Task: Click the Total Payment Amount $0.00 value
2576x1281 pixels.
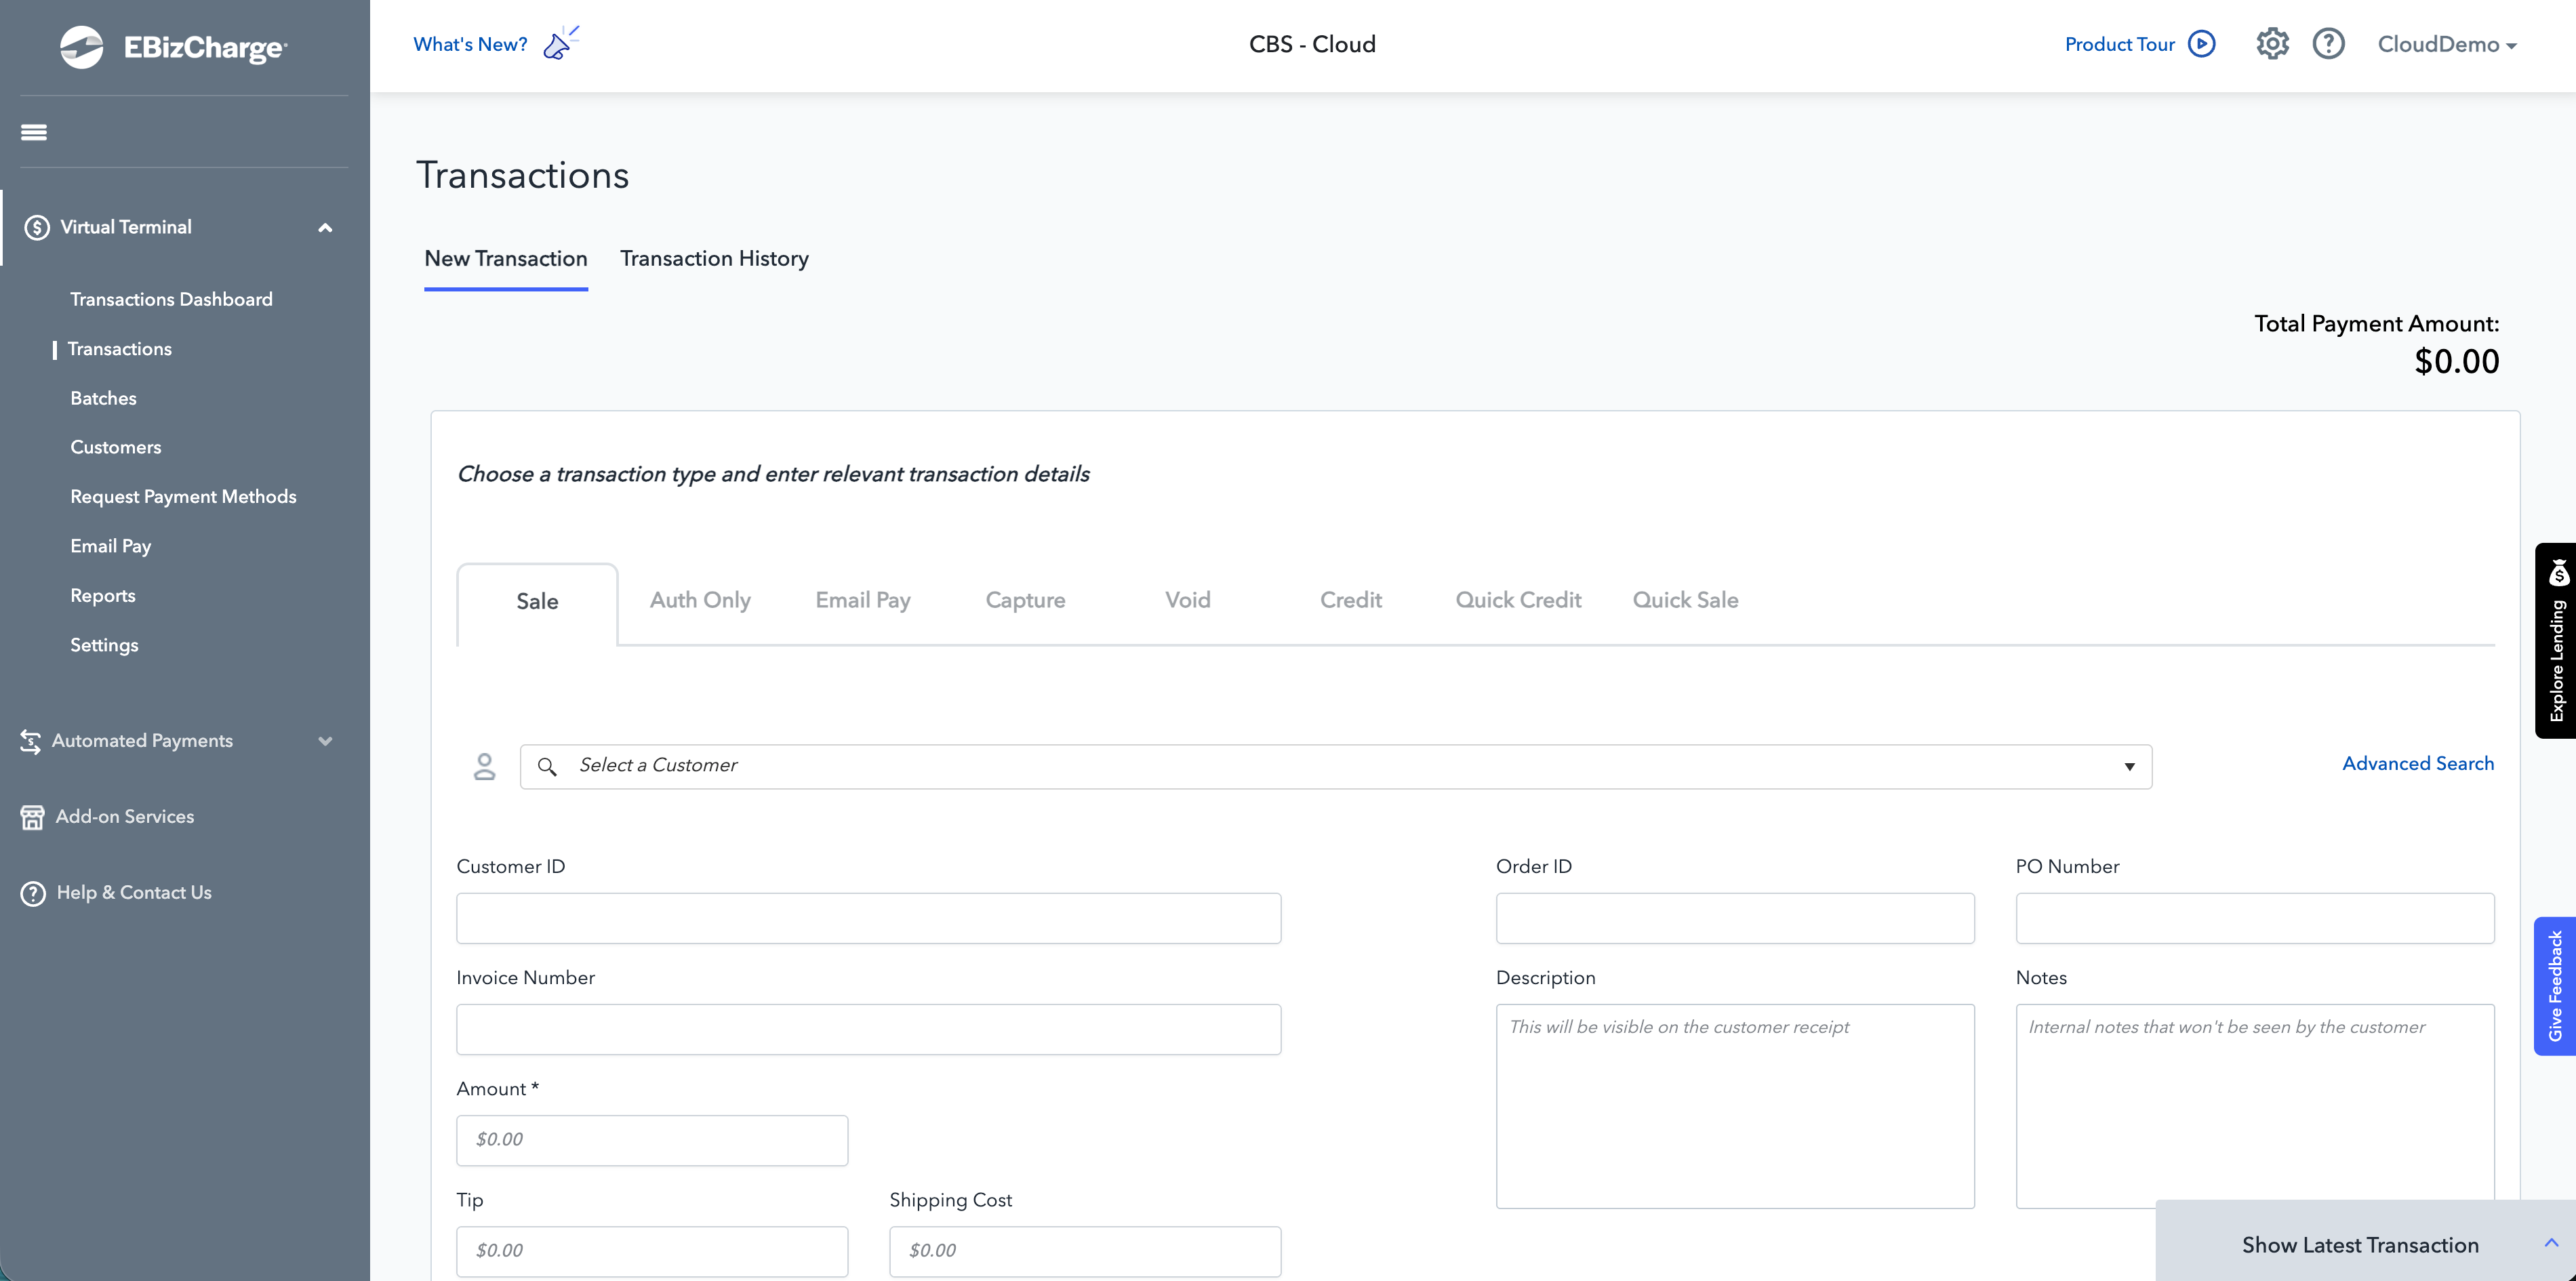Action: tap(2457, 362)
